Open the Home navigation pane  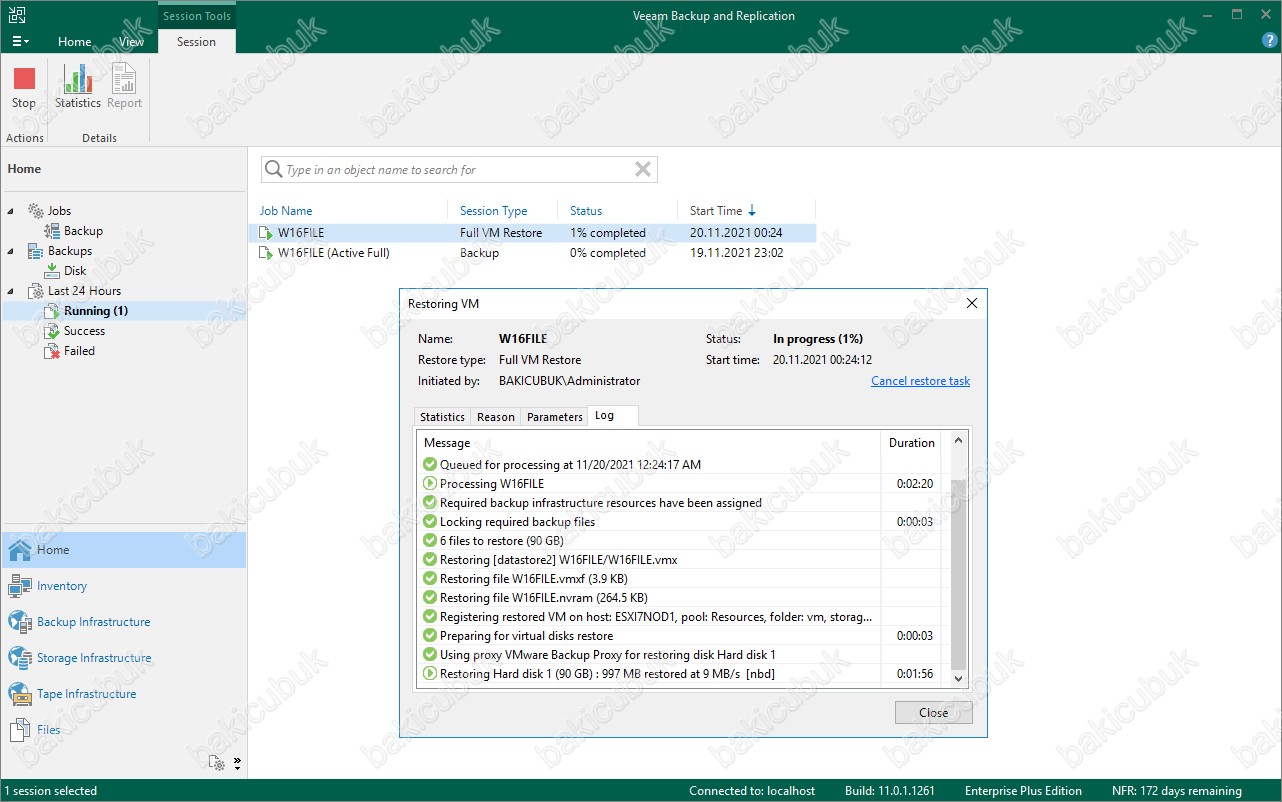click(124, 550)
